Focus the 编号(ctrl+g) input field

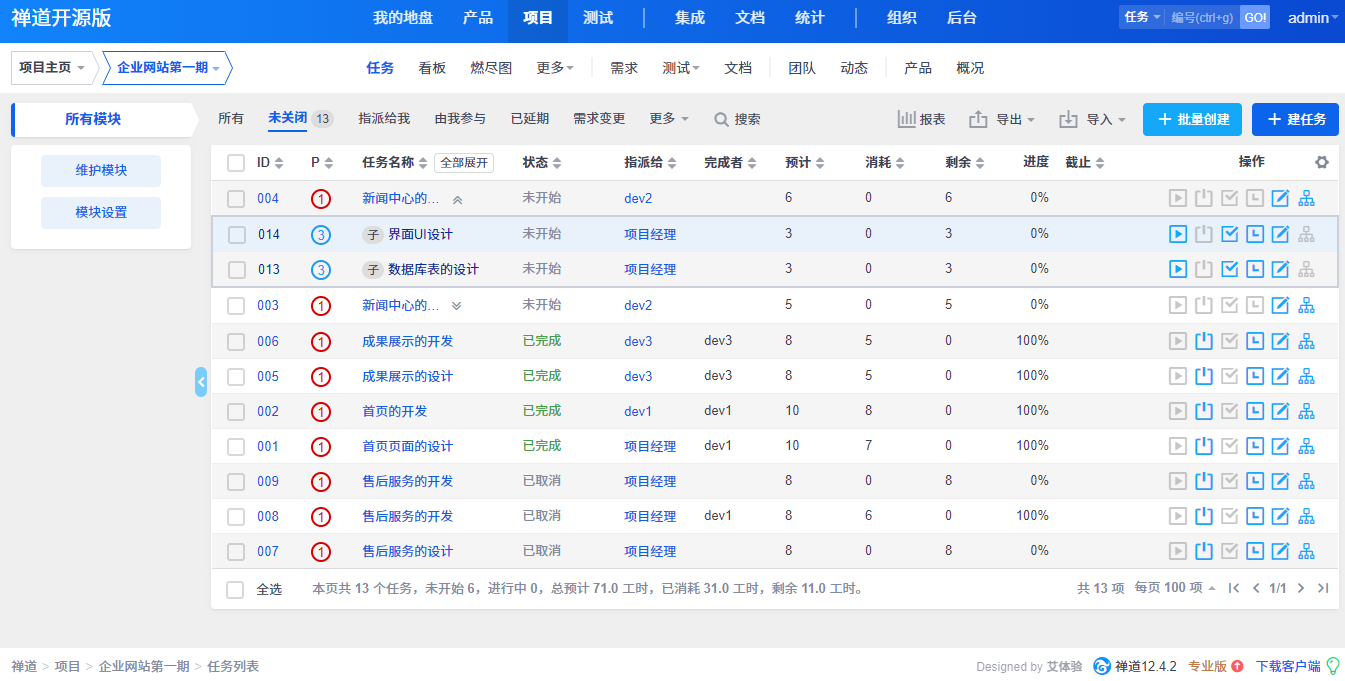[x=1202, y=18]
